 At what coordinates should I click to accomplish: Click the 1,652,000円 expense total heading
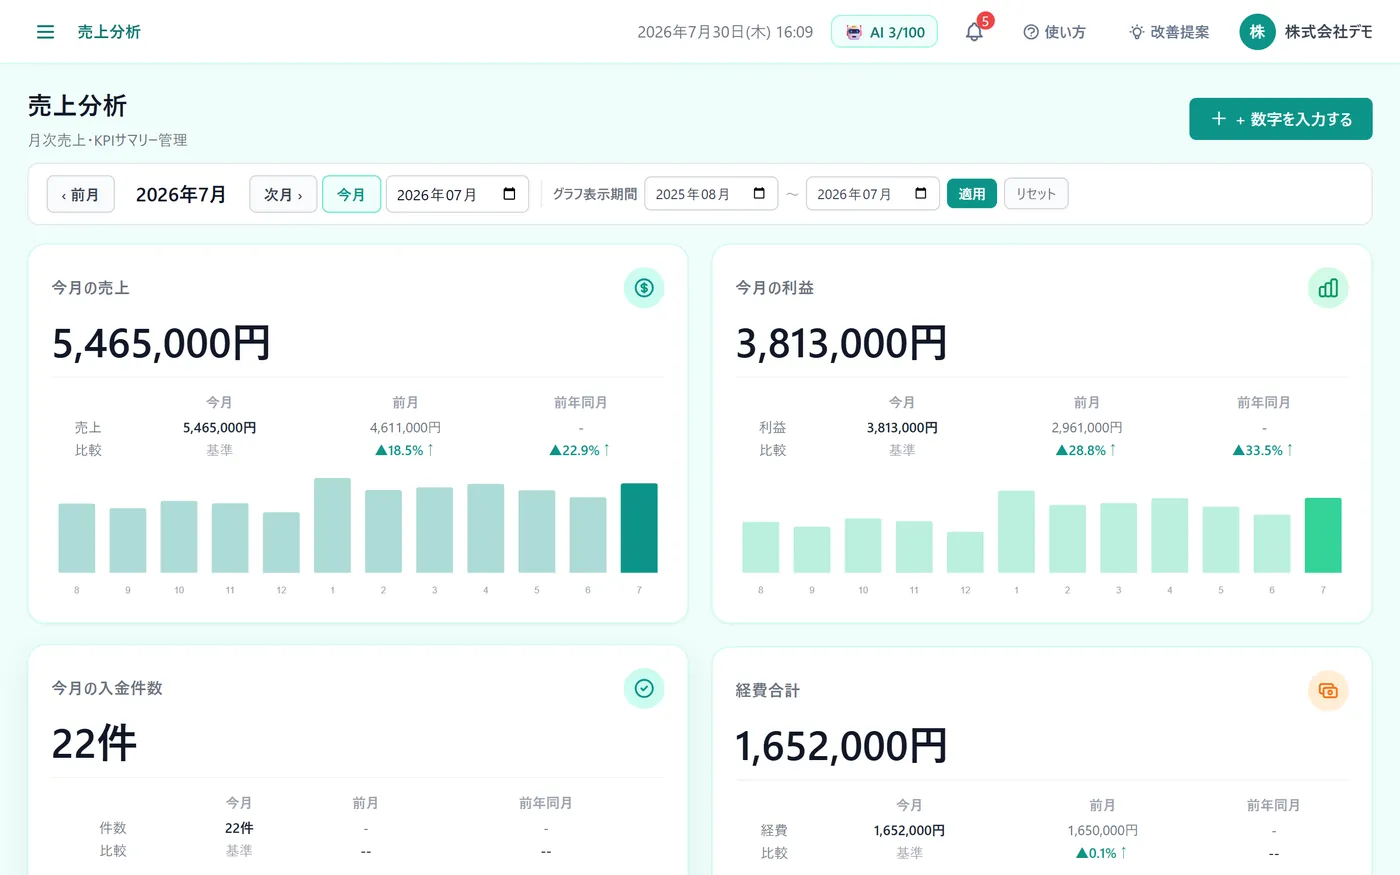[x=841, y=746]
